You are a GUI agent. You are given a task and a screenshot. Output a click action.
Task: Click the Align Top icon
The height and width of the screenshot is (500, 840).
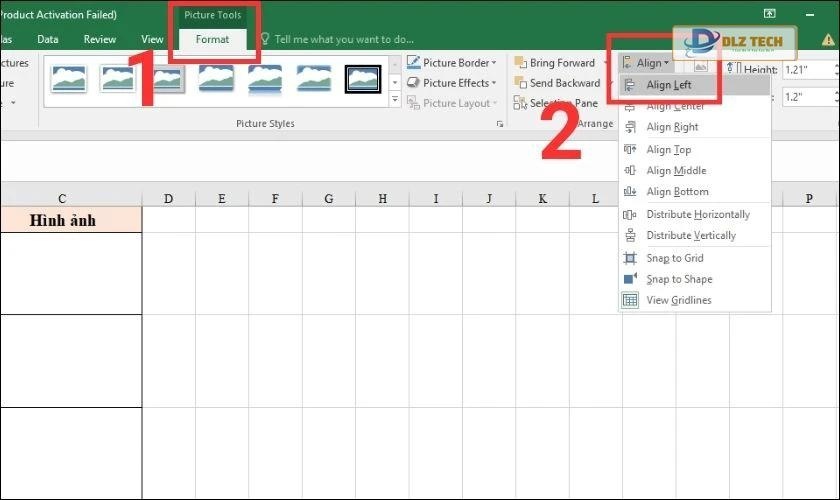(x=630, y=150)
